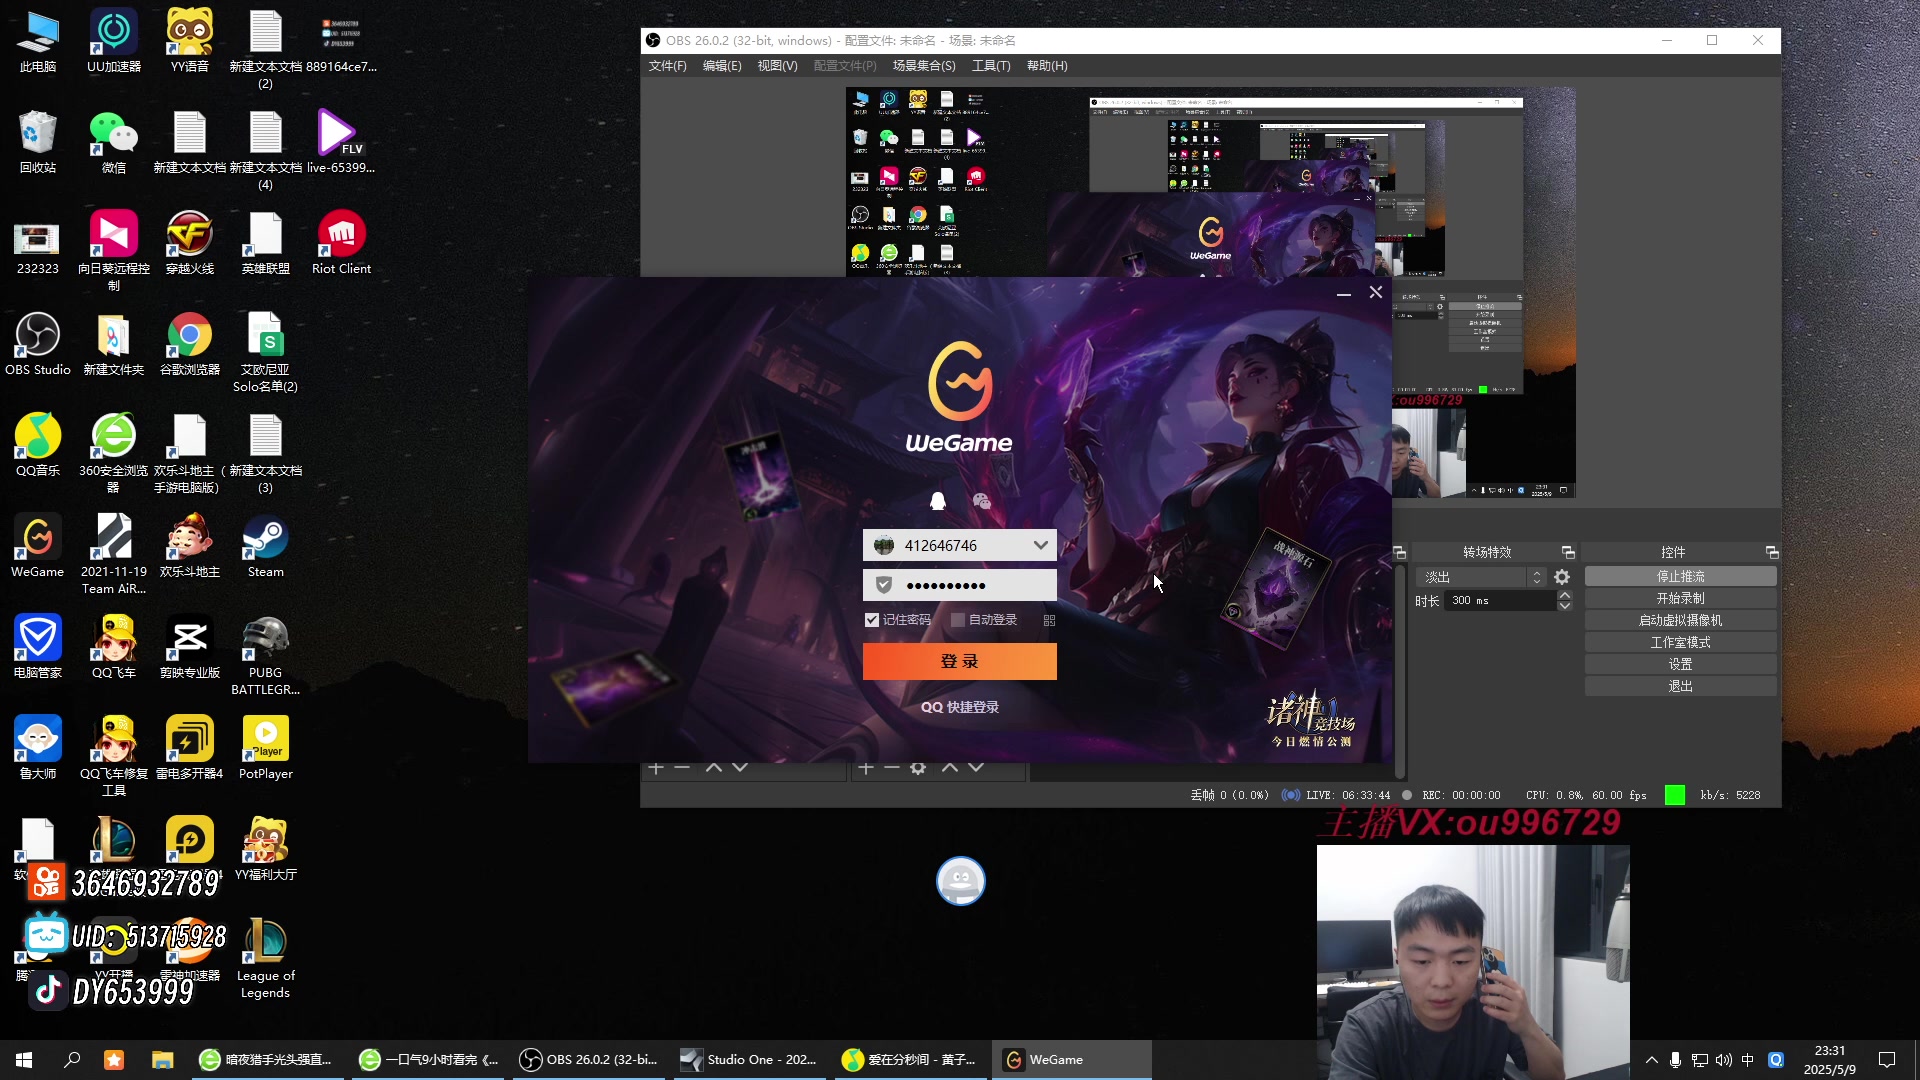Switch to WeChat login icon in WeGame

[981, 501]
